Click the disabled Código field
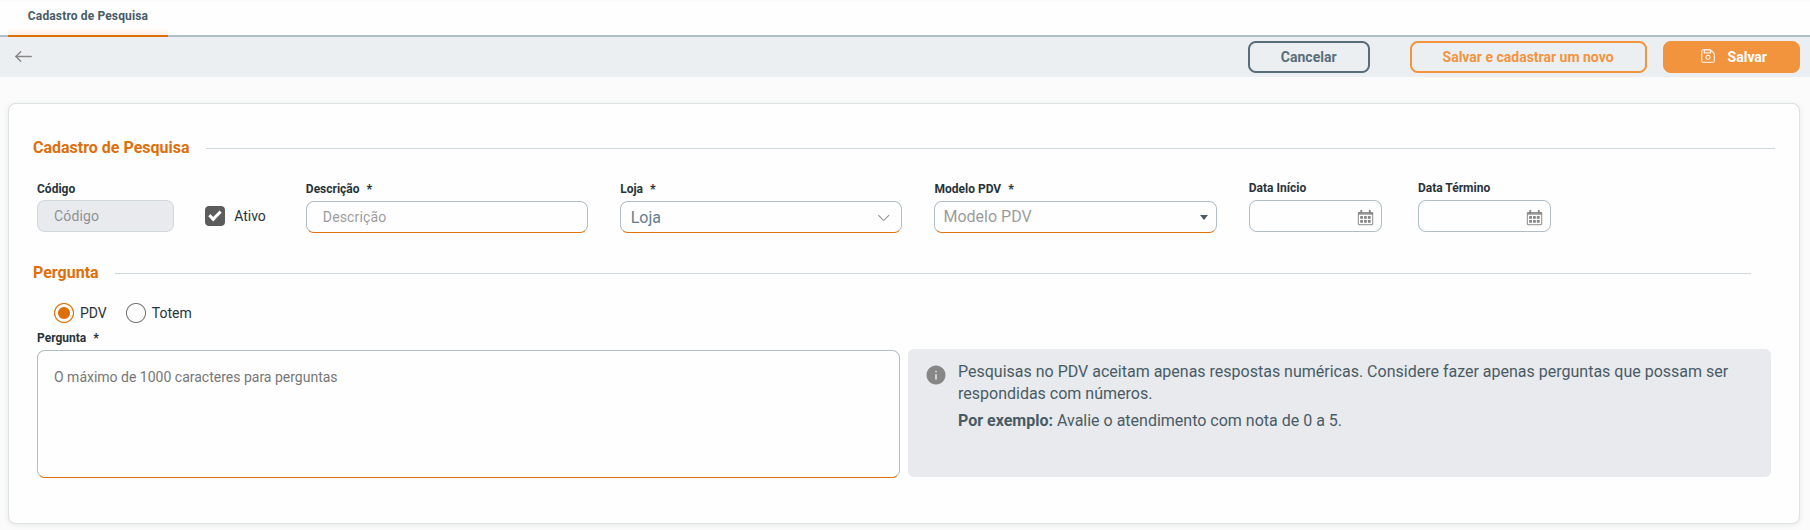1810x530 pixels. click(105, 216)
